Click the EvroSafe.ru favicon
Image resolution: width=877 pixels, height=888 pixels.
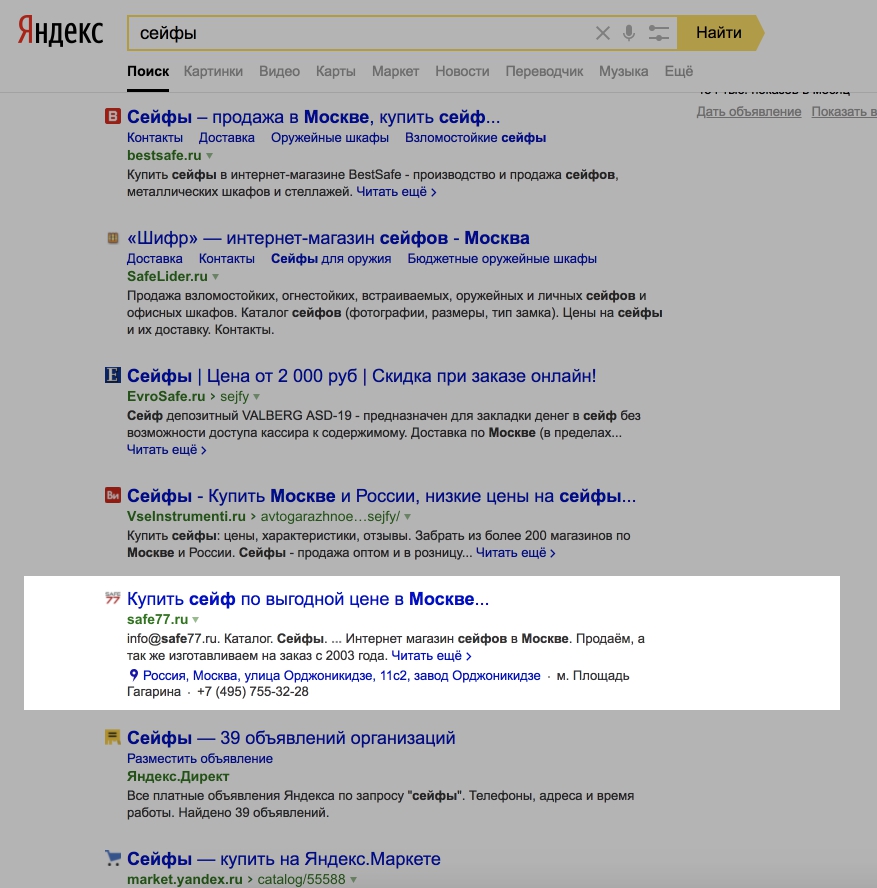[113, 375]
